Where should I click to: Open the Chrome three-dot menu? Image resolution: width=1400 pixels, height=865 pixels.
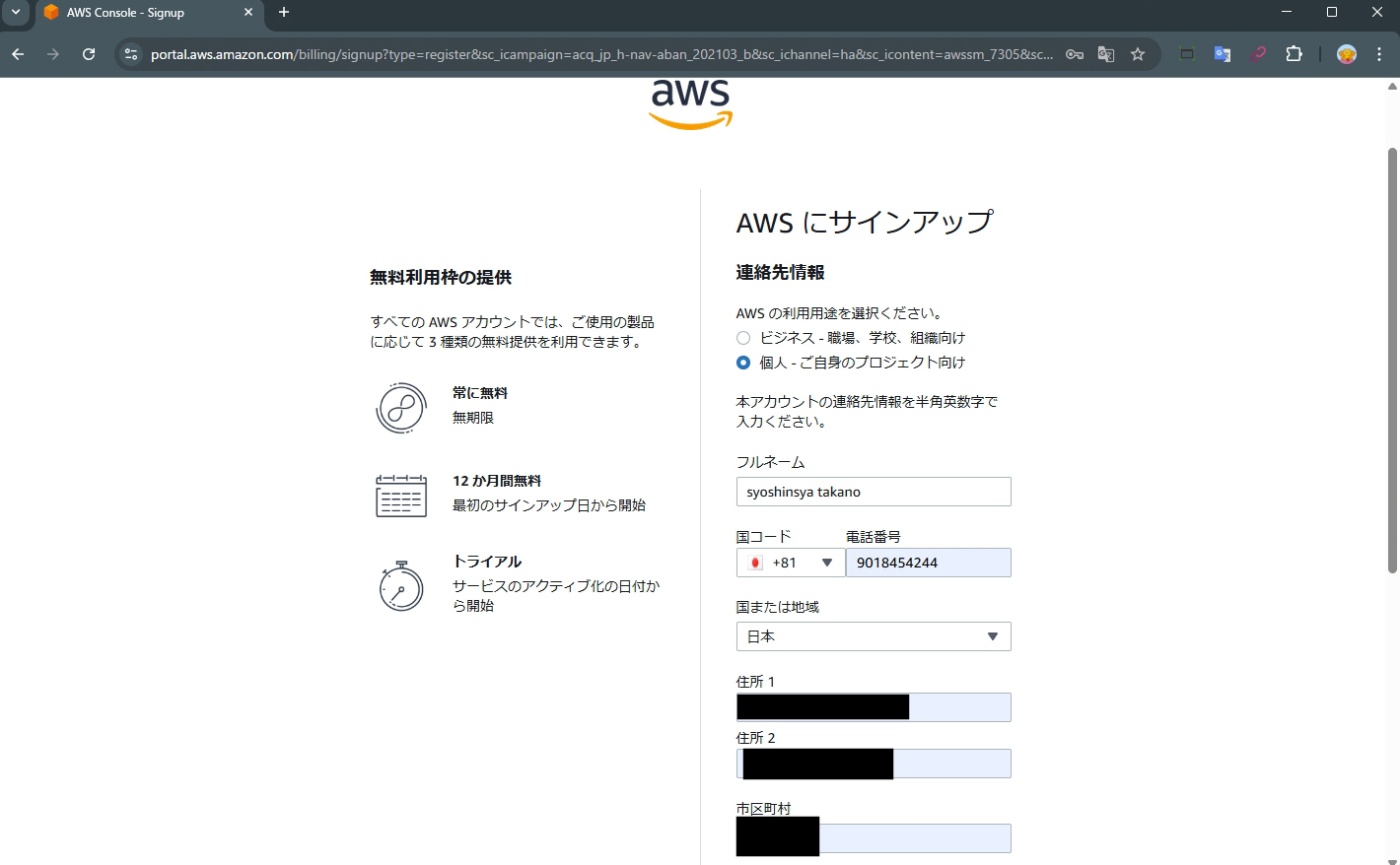tap(1380, 54)
